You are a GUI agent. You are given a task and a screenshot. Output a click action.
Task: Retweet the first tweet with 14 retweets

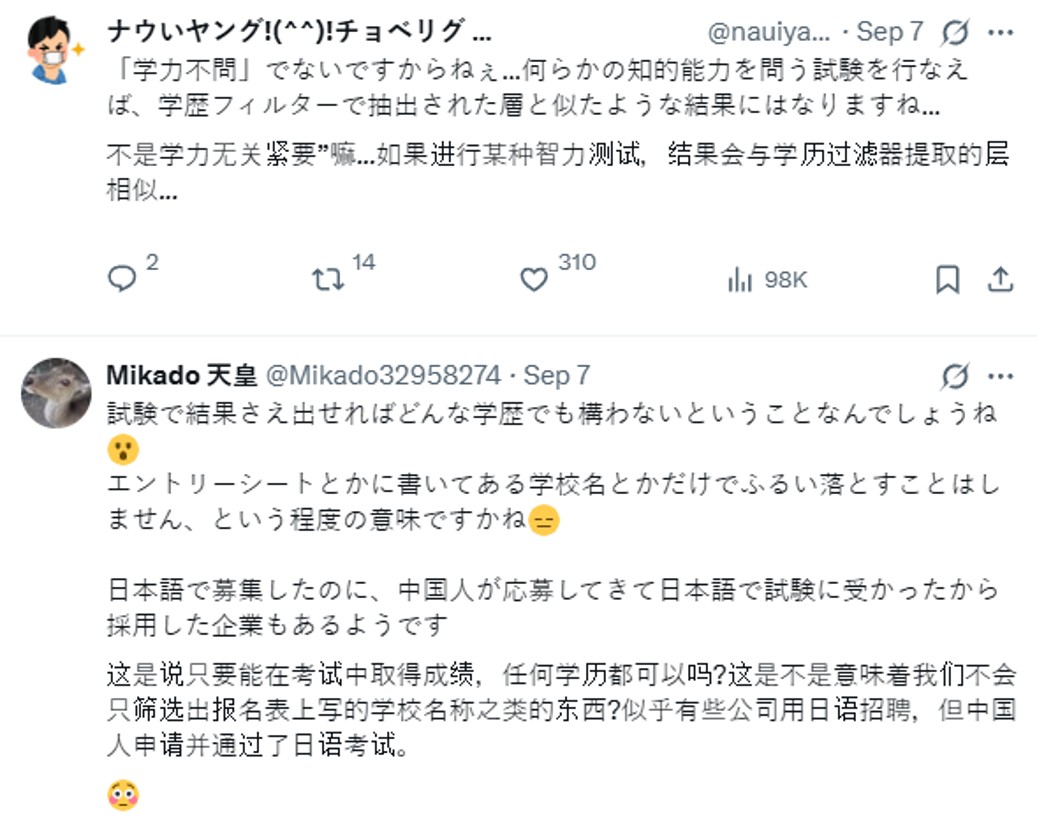[328, 279]
